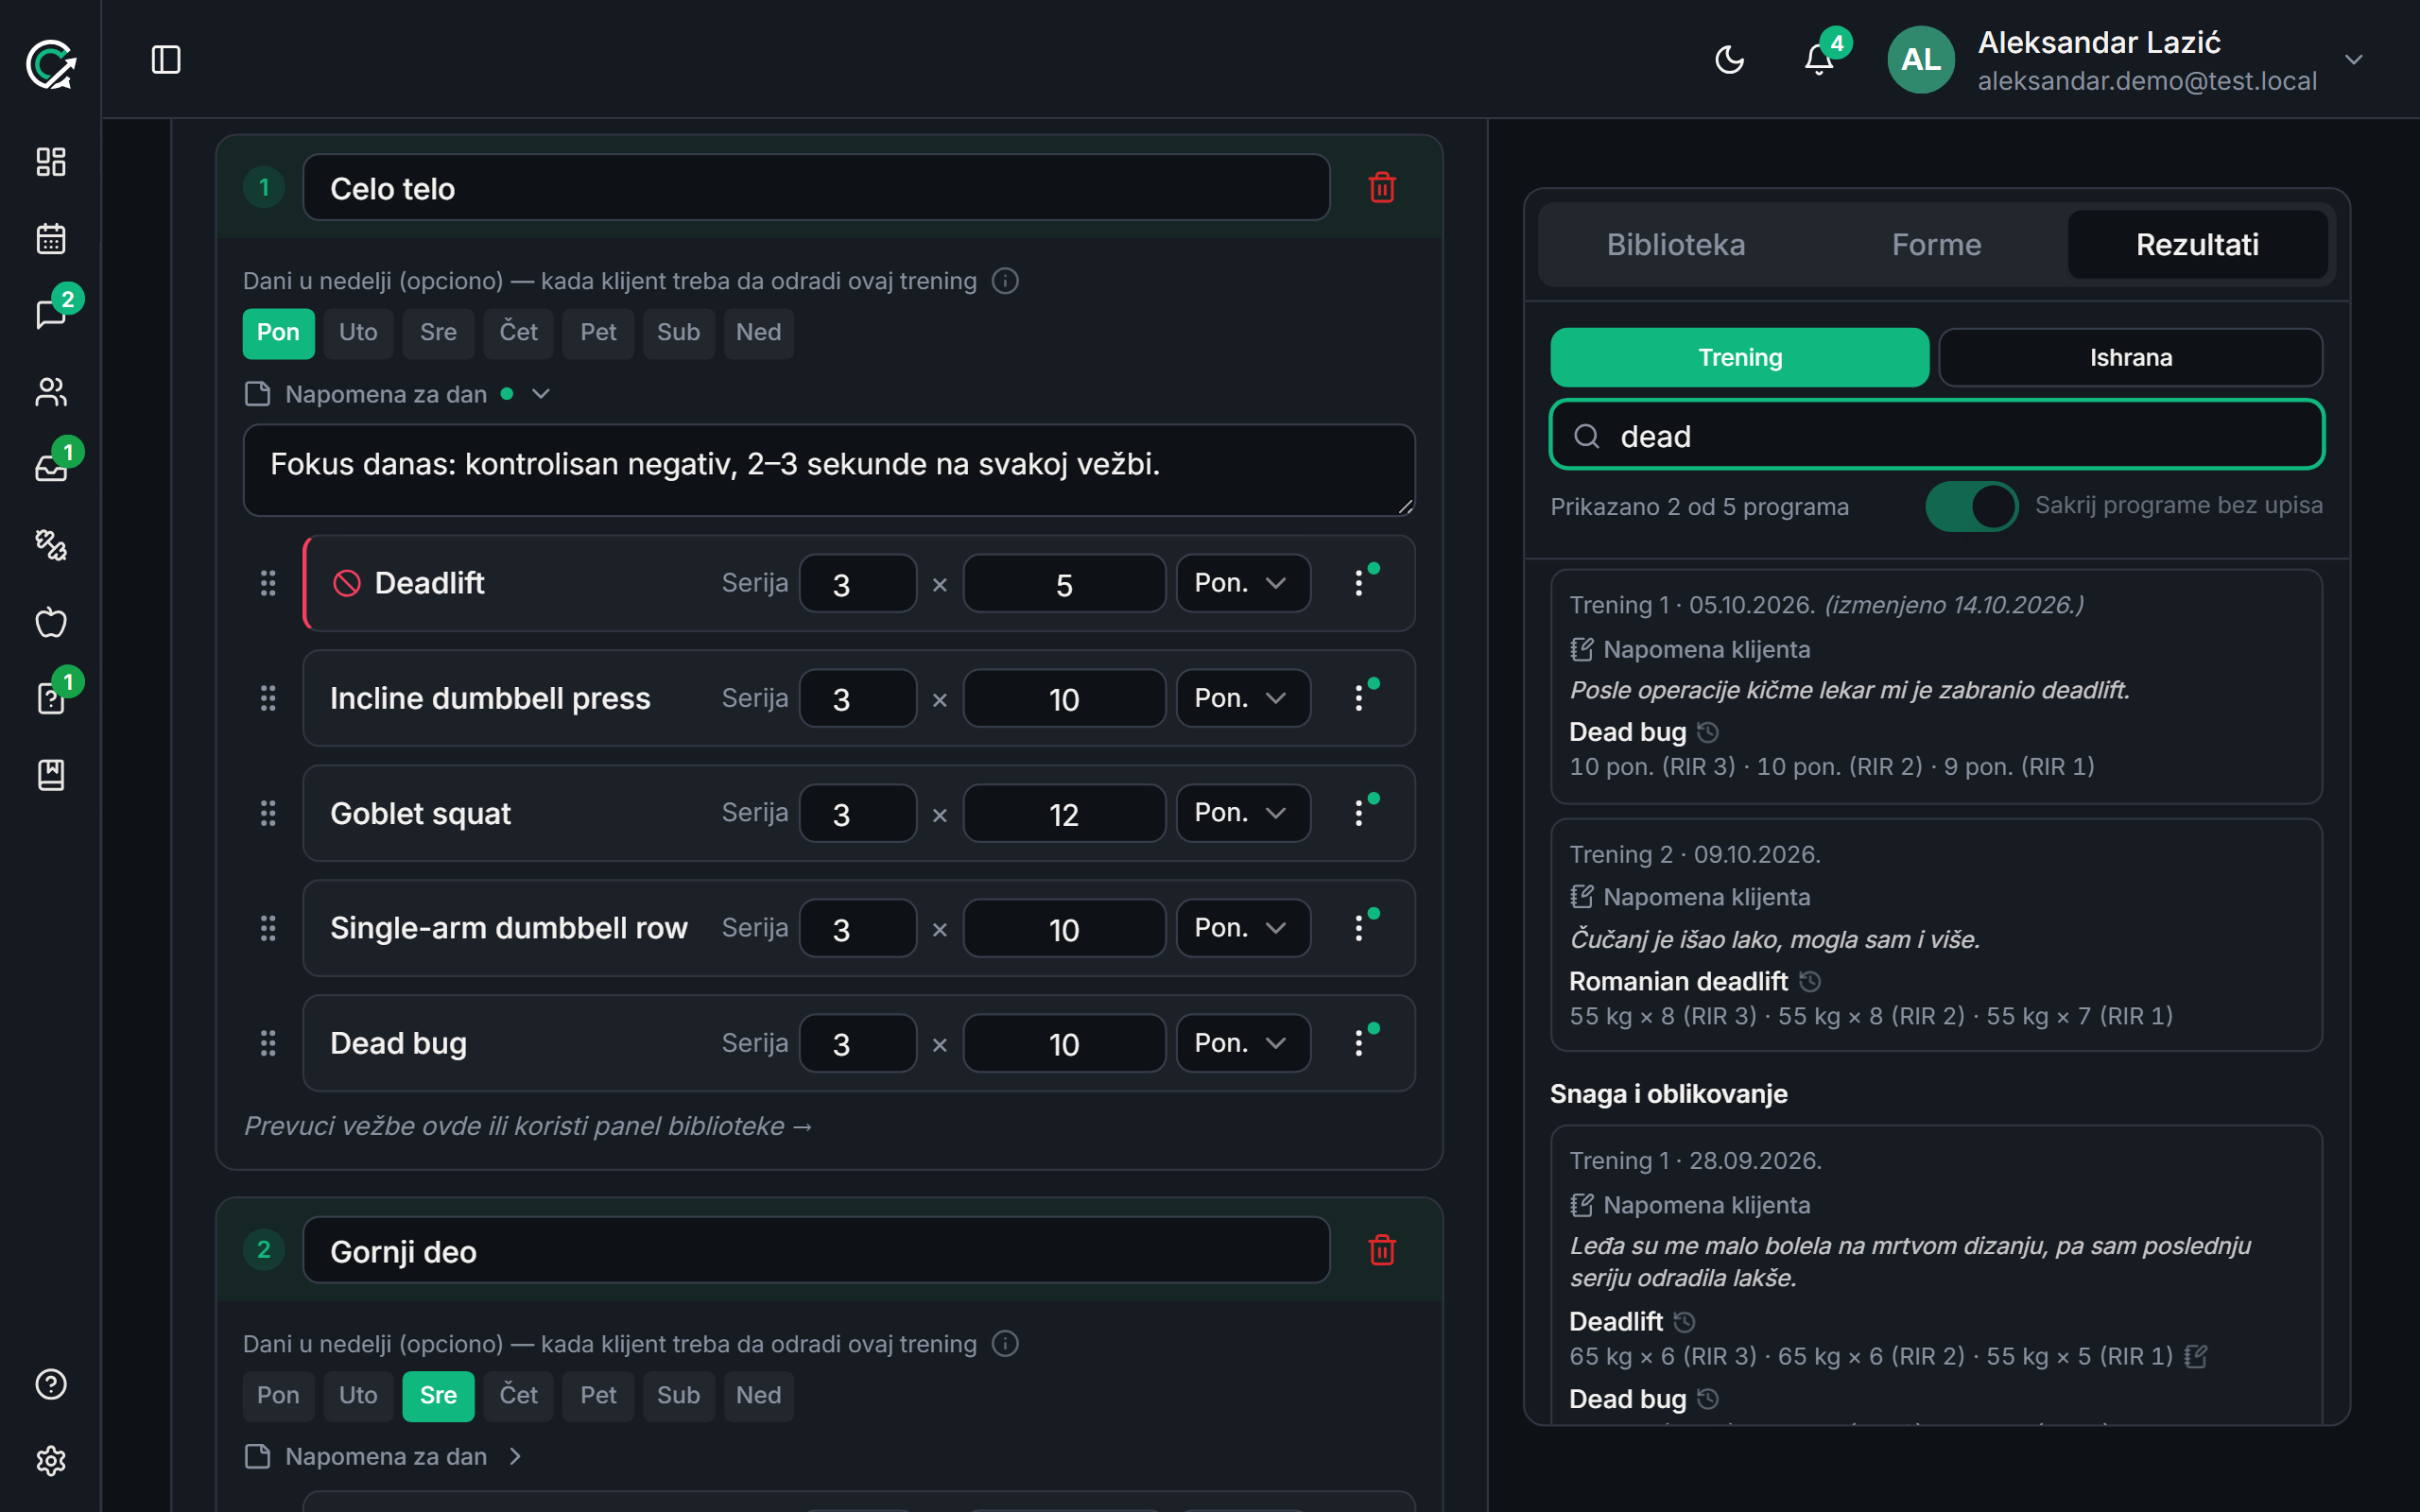The width and height of the screenshot is (2420, 1512).
Task: Open help question mark in sidebar
Action: pyautogui.click(x=51, y=1384)
